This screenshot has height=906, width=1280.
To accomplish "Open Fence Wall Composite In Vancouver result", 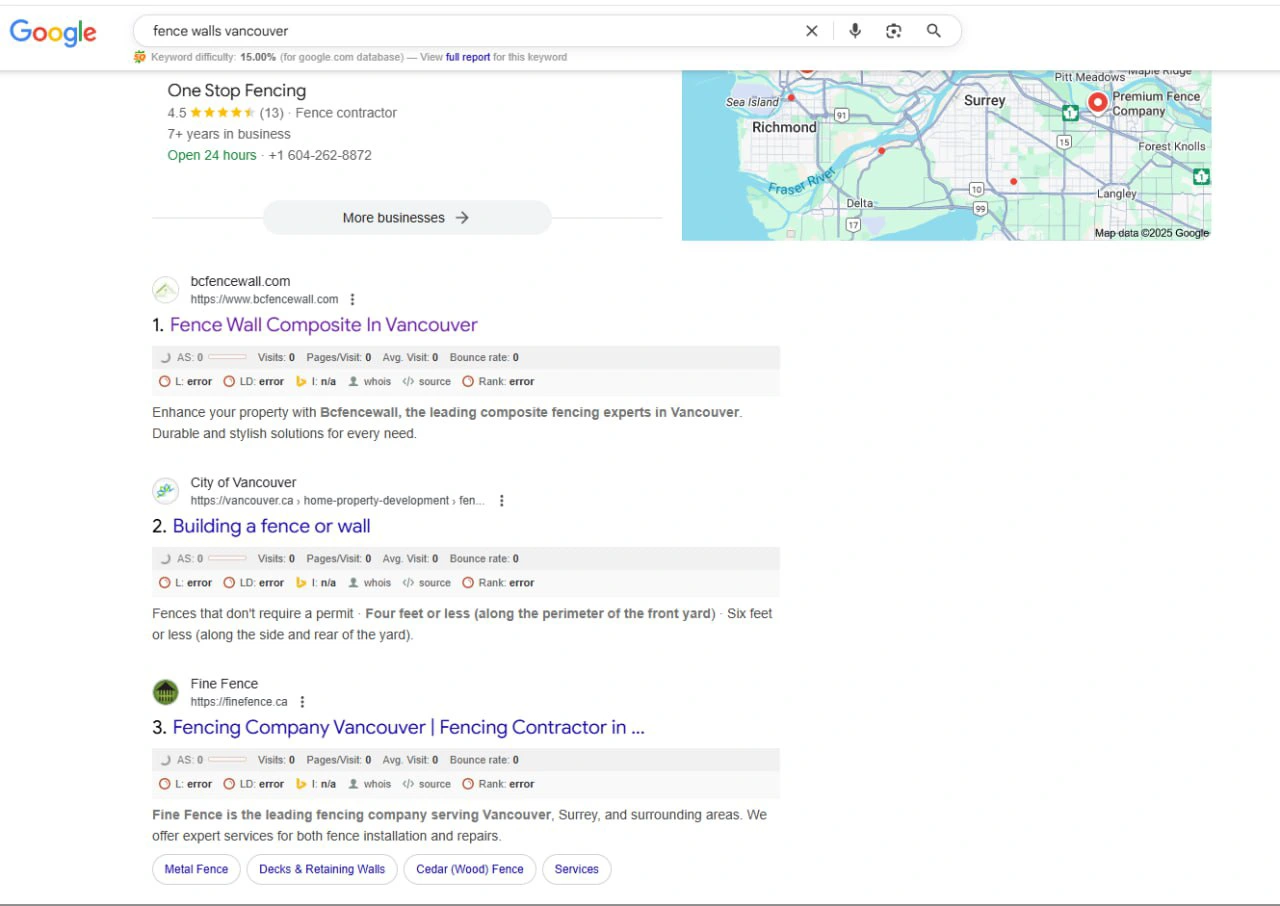I will (324, 325).
